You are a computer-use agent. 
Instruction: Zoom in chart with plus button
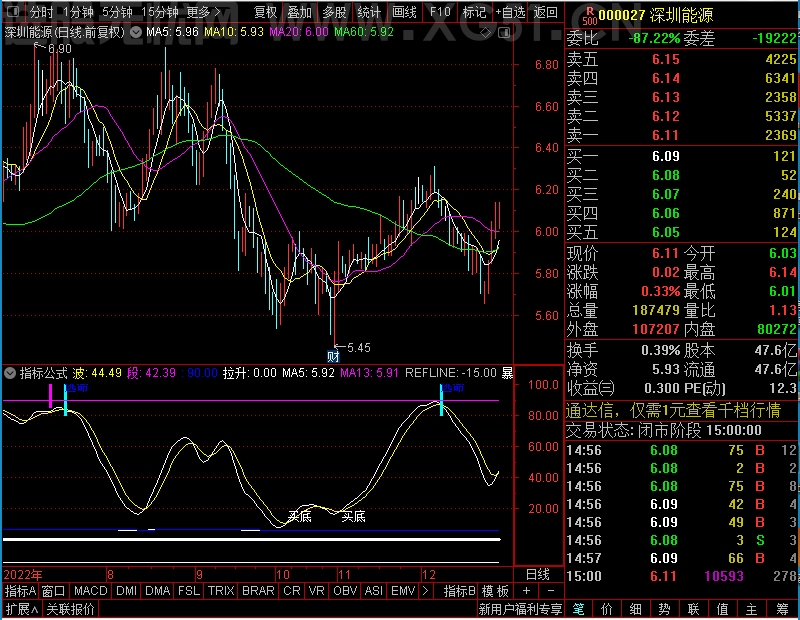coord(527,591)
